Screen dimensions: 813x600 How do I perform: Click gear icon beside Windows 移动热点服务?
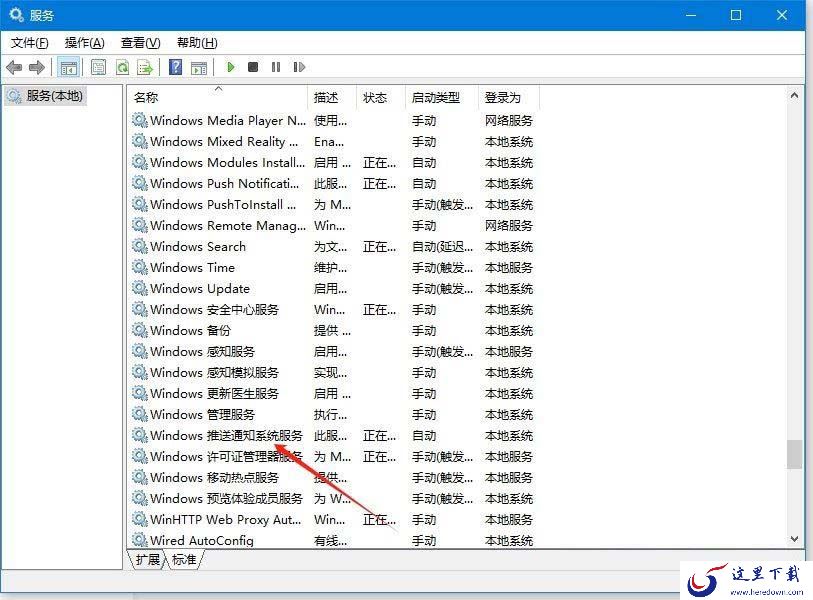pos(139,477)
